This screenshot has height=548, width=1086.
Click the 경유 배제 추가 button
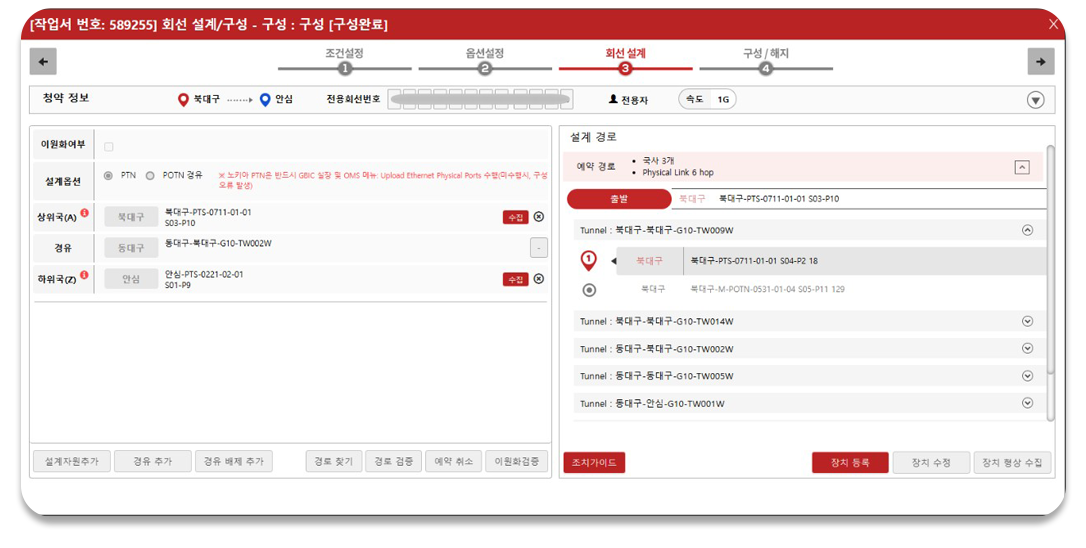coord(233,461)
